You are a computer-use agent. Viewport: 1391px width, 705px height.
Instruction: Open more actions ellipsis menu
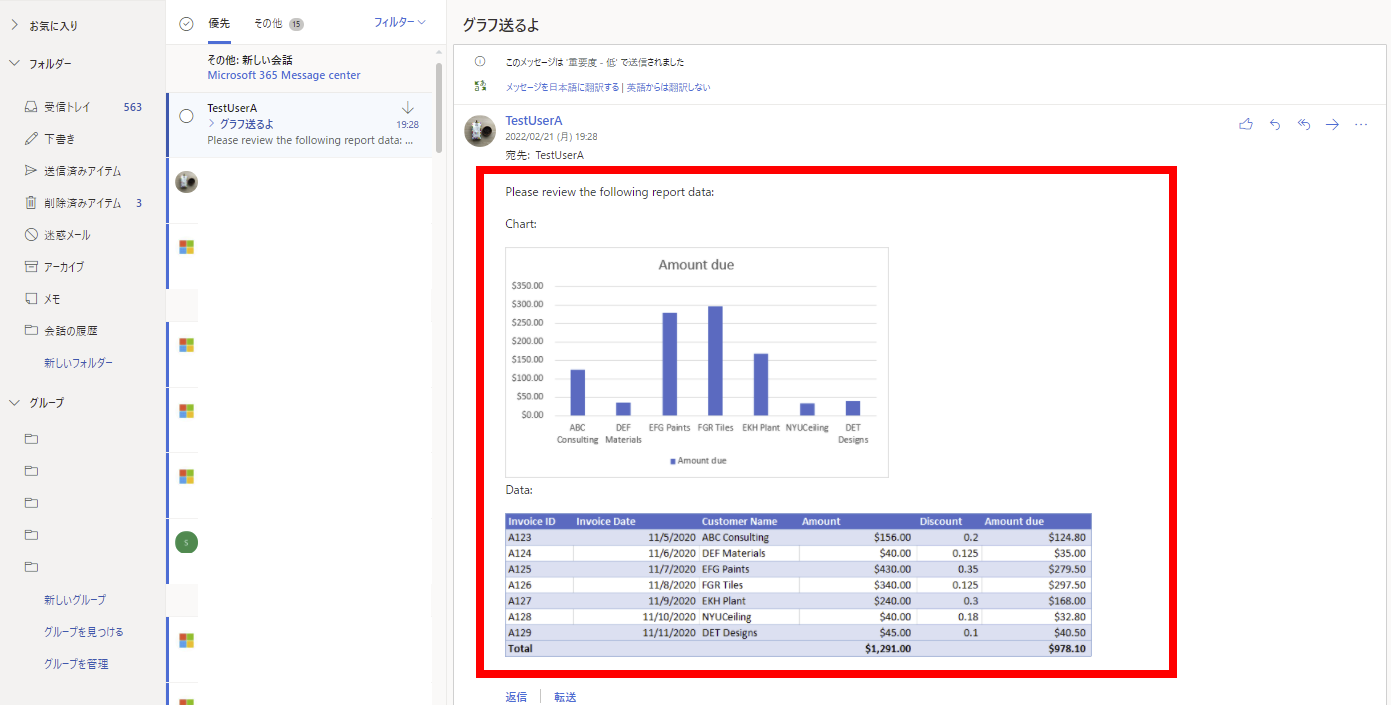[1361, 124]
